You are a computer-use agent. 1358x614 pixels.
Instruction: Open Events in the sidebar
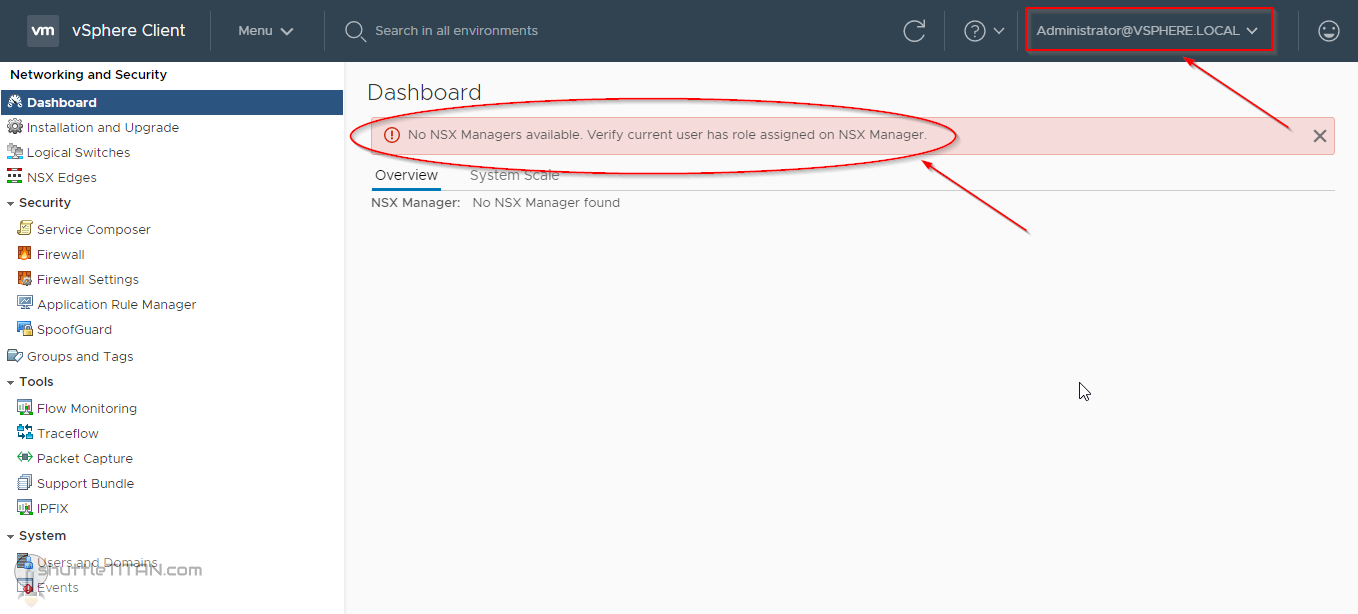pyautogui.click(x=58, y=587)
